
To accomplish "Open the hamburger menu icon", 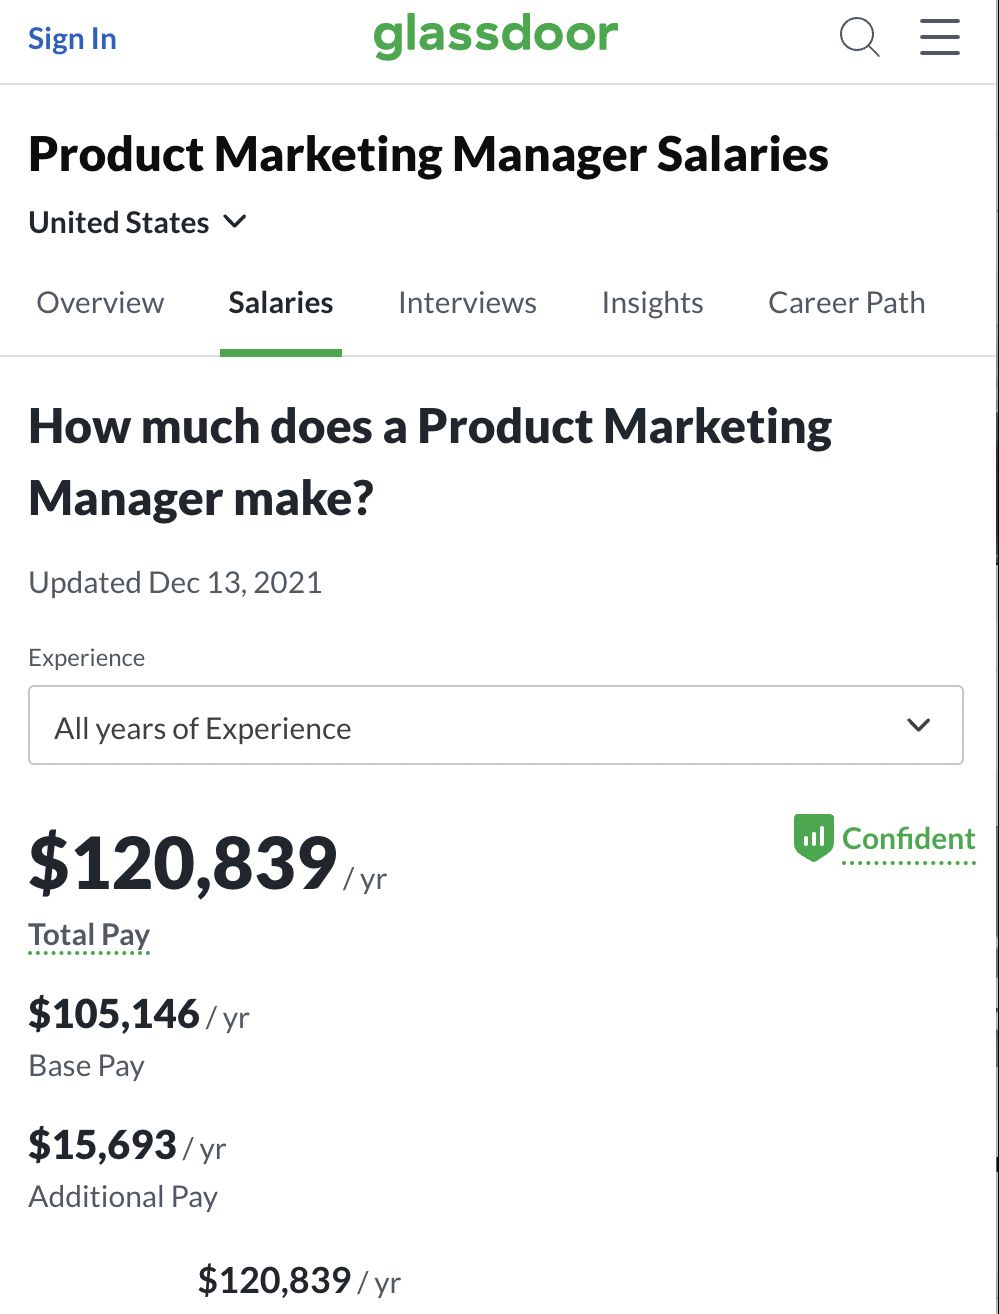I will (x=939, y=38).
